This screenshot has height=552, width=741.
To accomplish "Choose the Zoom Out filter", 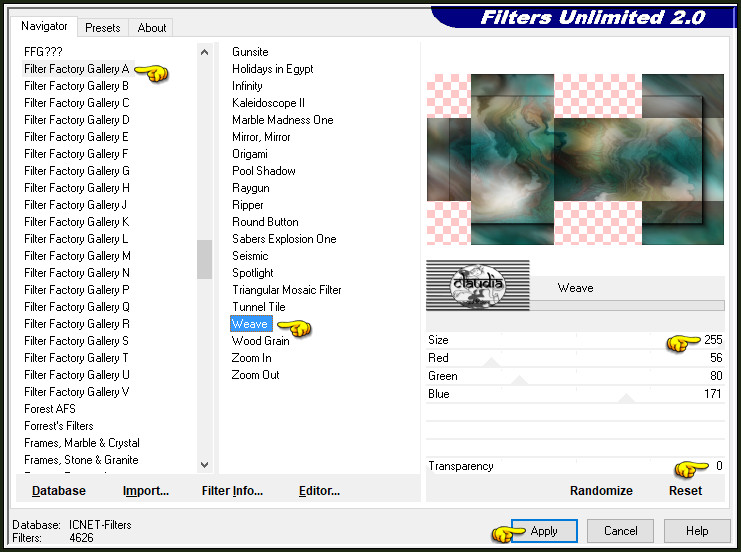I will pyautogui.click(x=255, y=375).
